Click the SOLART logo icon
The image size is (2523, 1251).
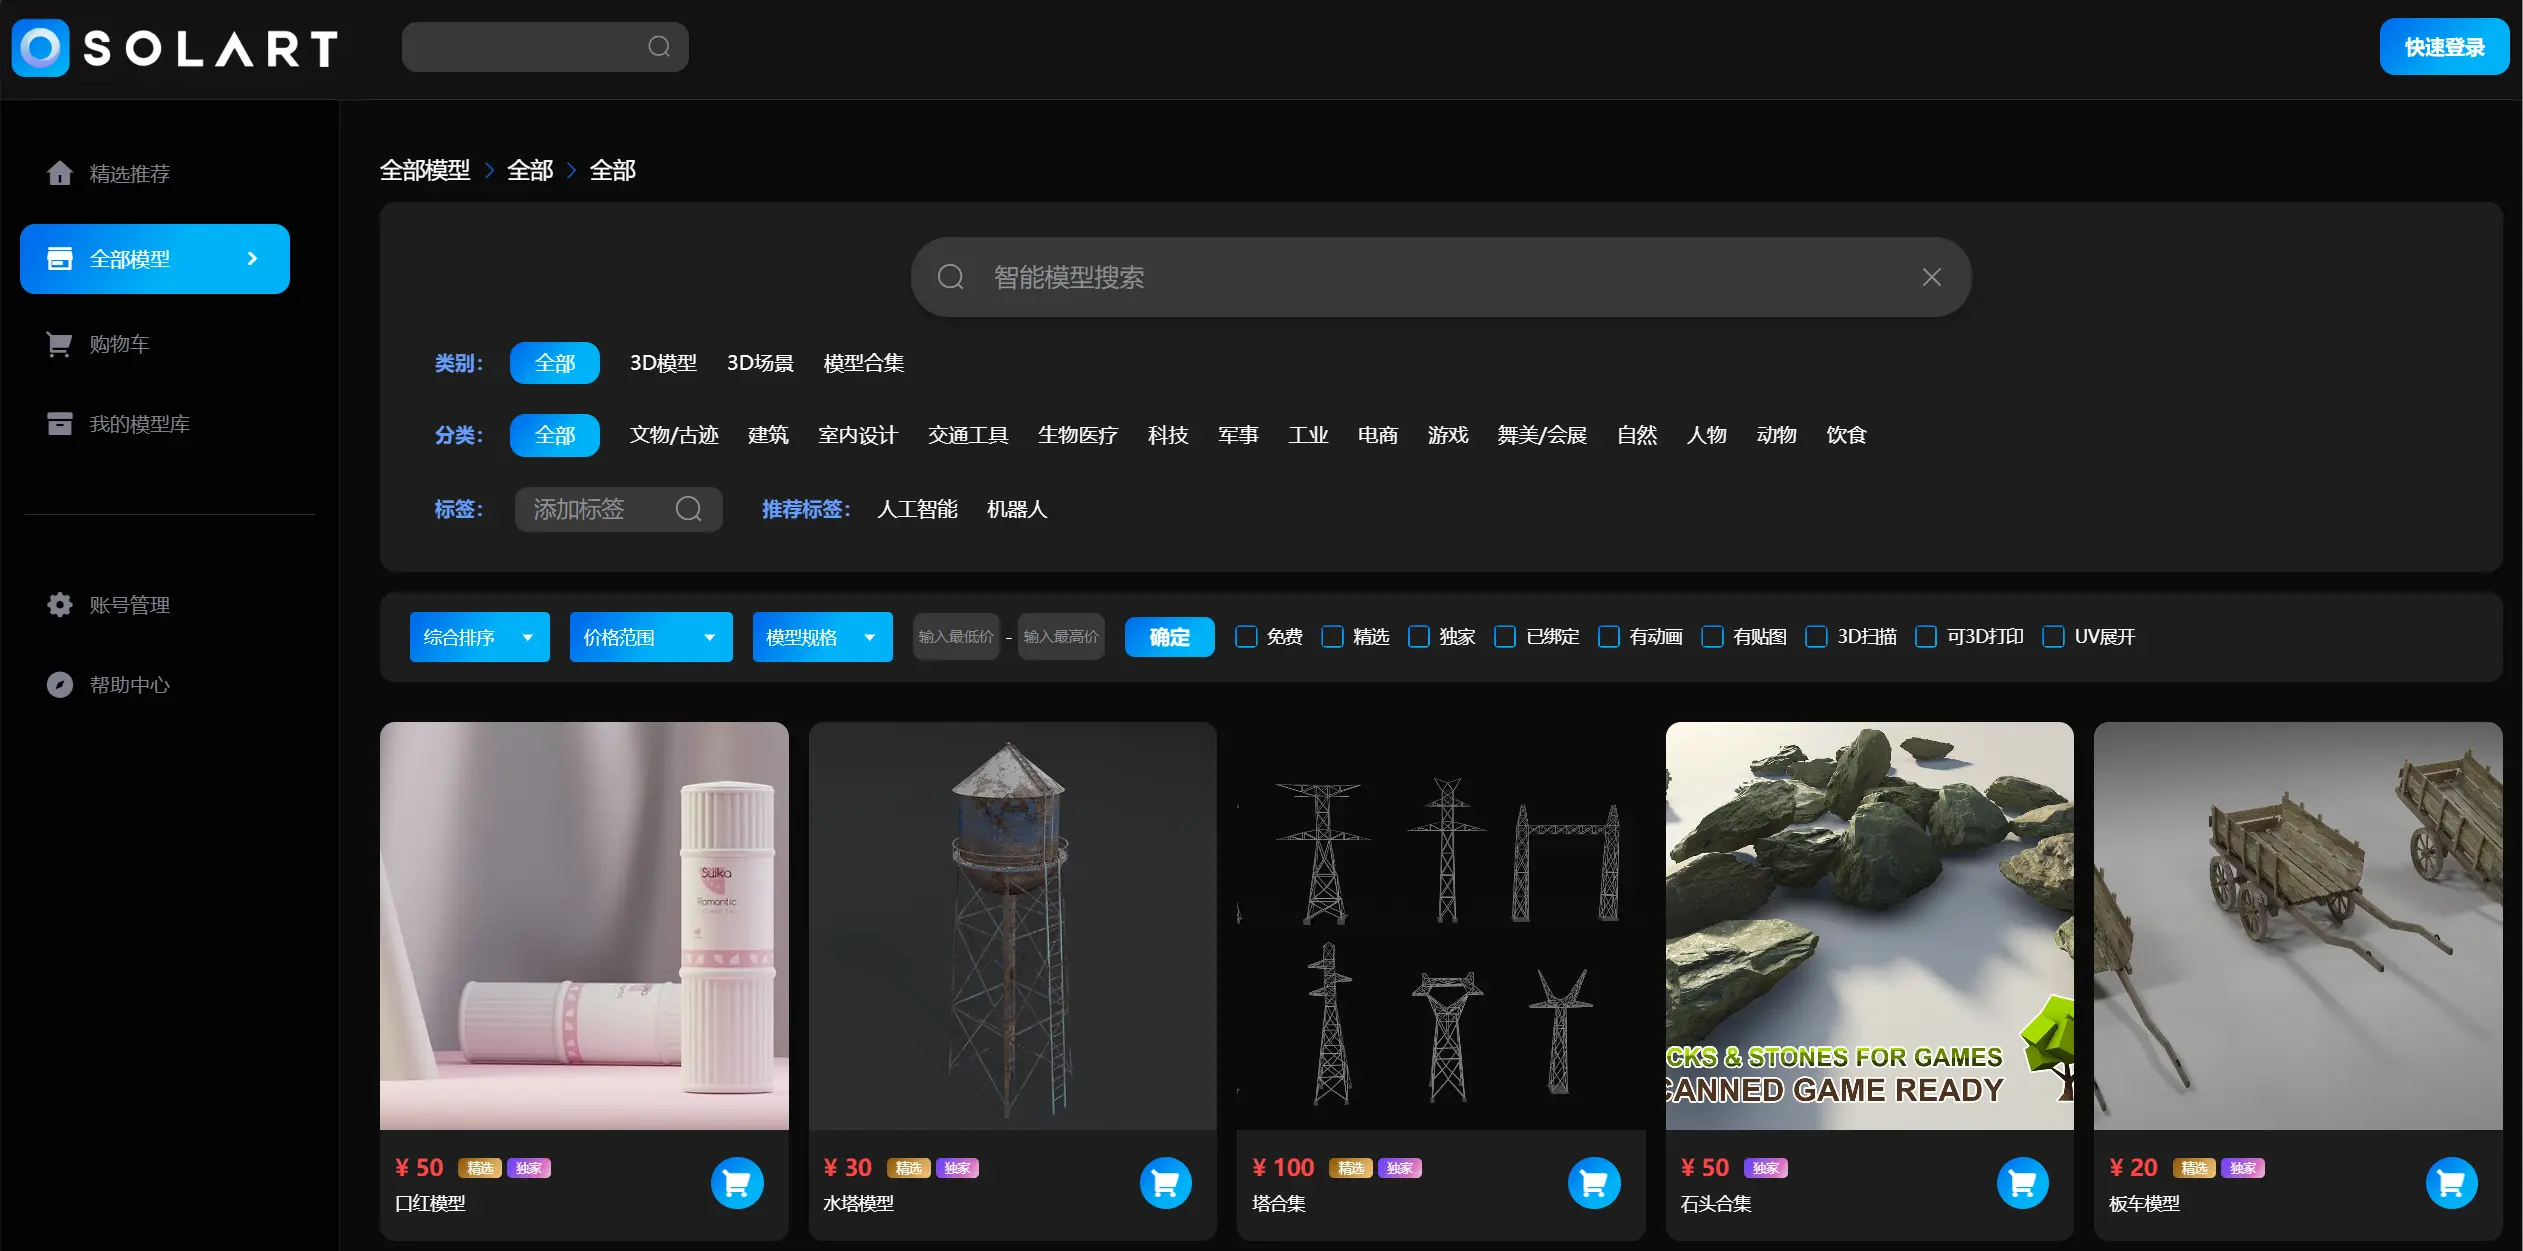click(x=40, y=47)
